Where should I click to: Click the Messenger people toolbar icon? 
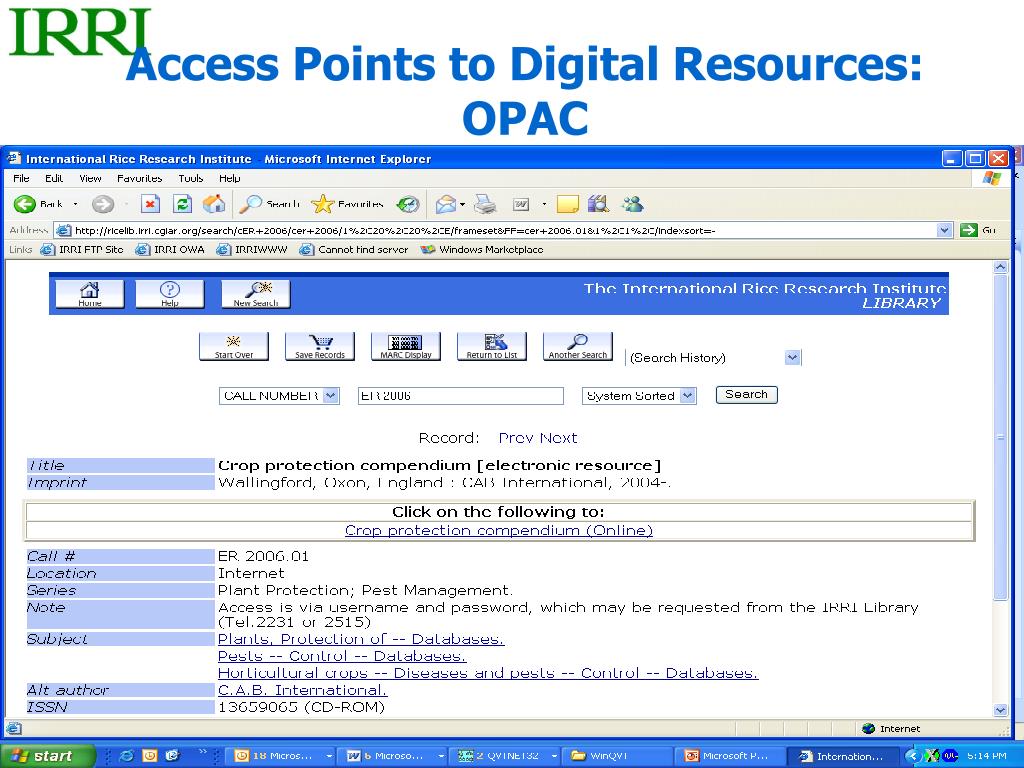coord(632,204)
